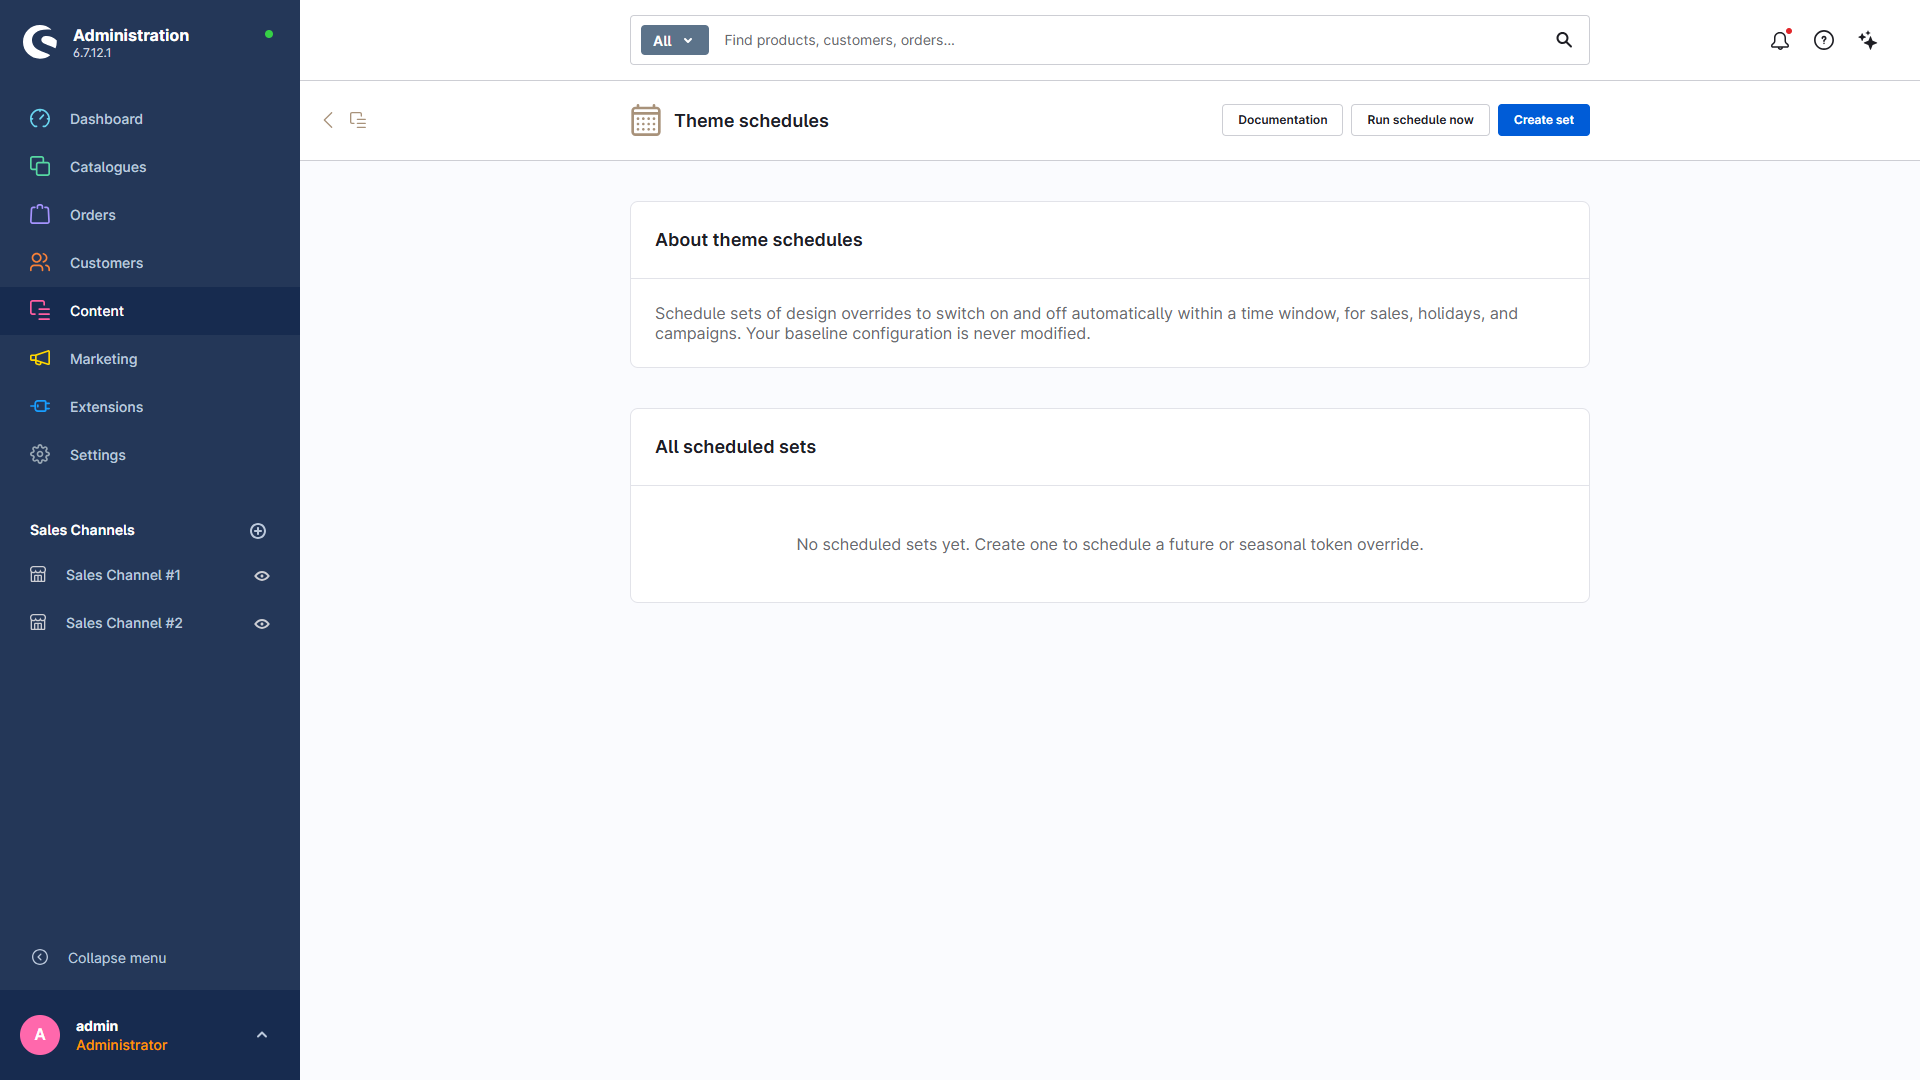Open Sales Channel #2 link
The width and height of the screenshot is (1920, 1080).
tap(124, 623)
